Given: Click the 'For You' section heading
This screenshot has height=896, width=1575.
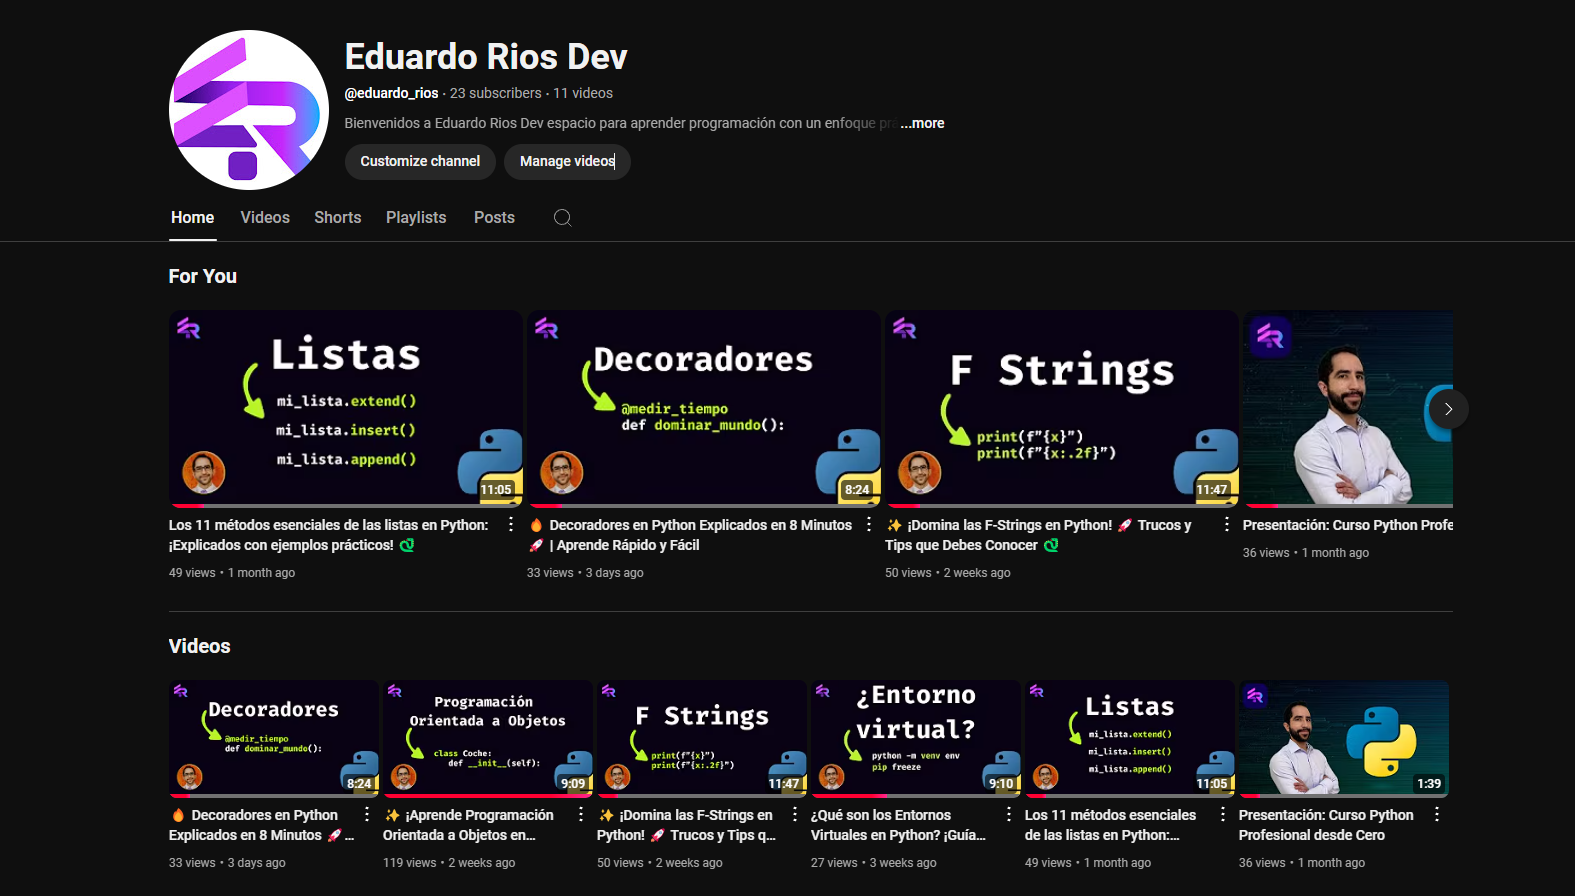Looking at the screenshot, I should point(203,276).
